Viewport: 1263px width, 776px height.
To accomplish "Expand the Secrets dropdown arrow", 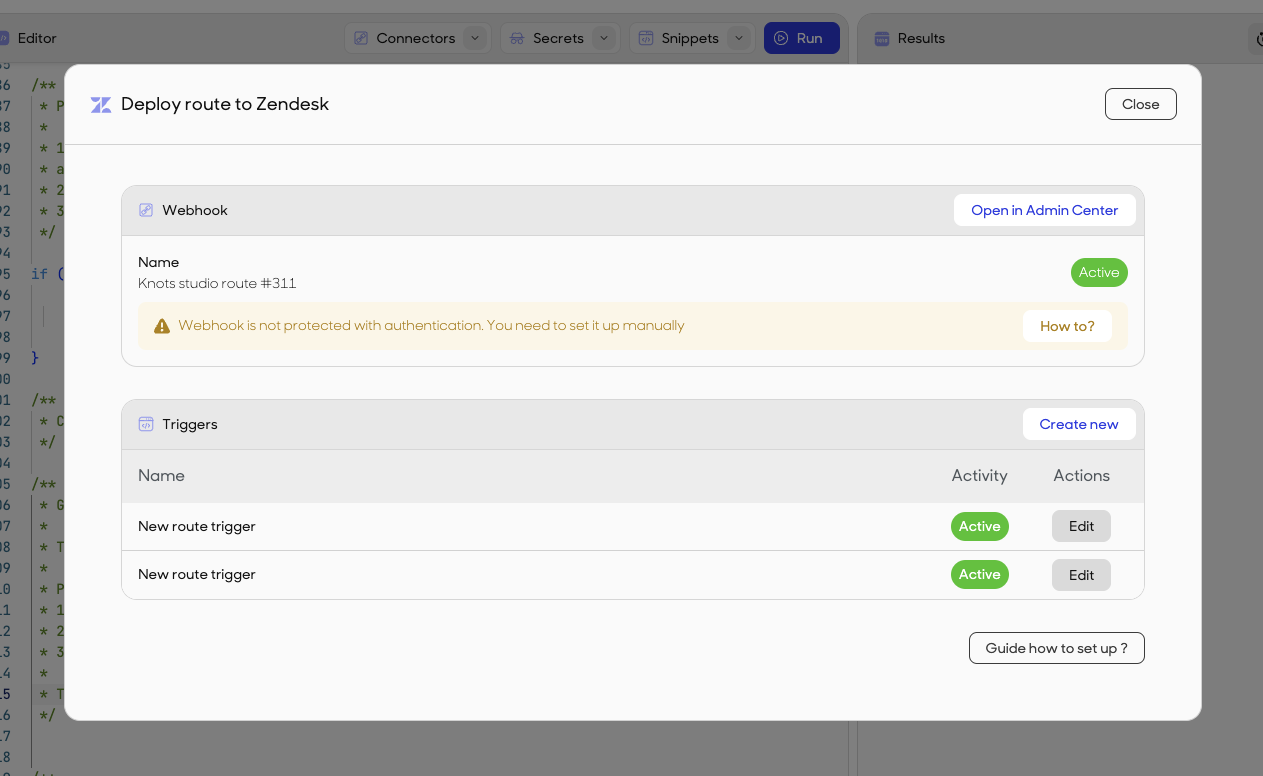I will (604, 38).
